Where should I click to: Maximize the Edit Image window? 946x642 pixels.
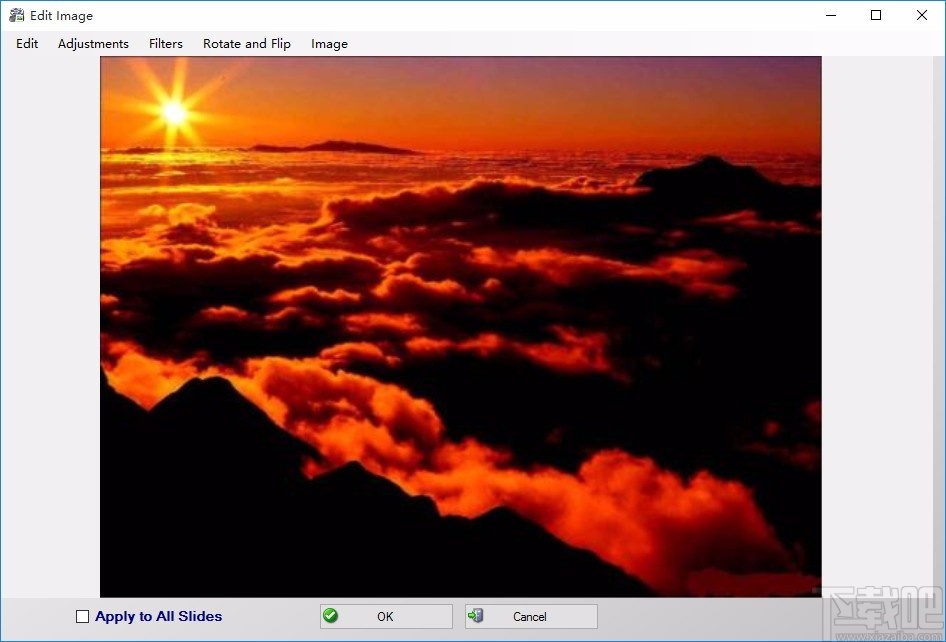(876, 15)
